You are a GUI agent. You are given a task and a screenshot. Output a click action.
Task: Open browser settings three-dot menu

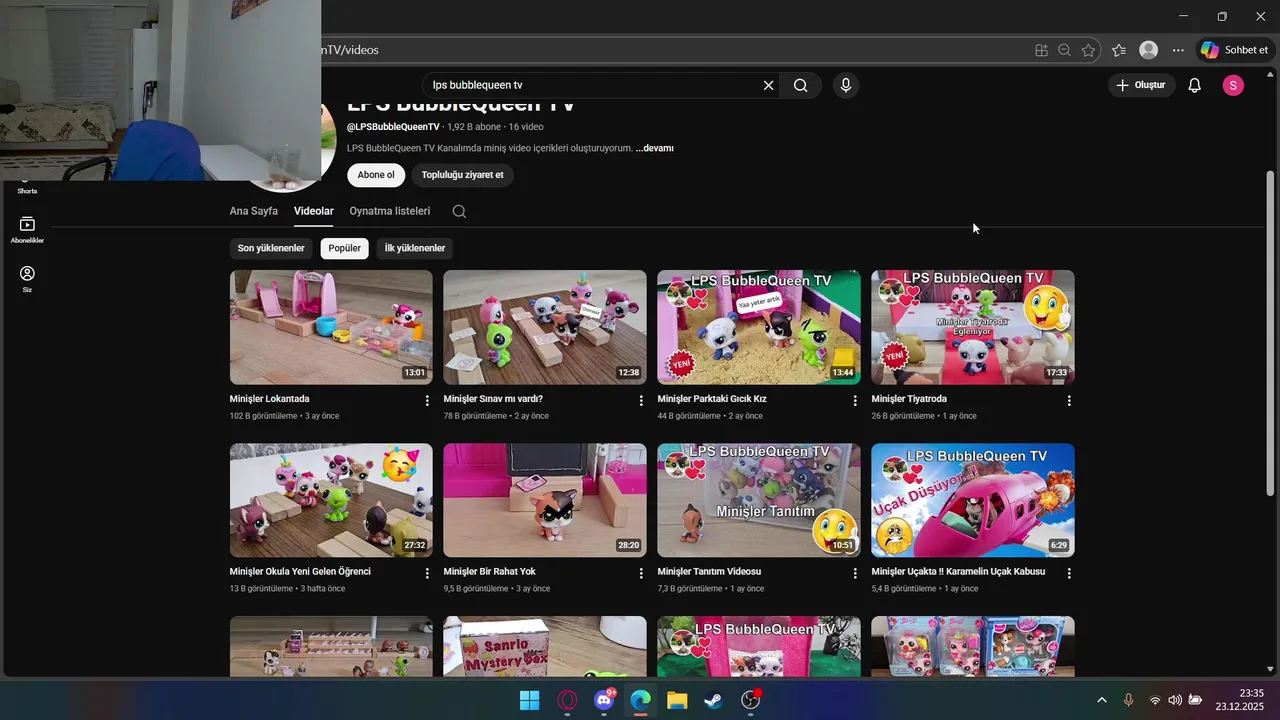click(1178, 50)
